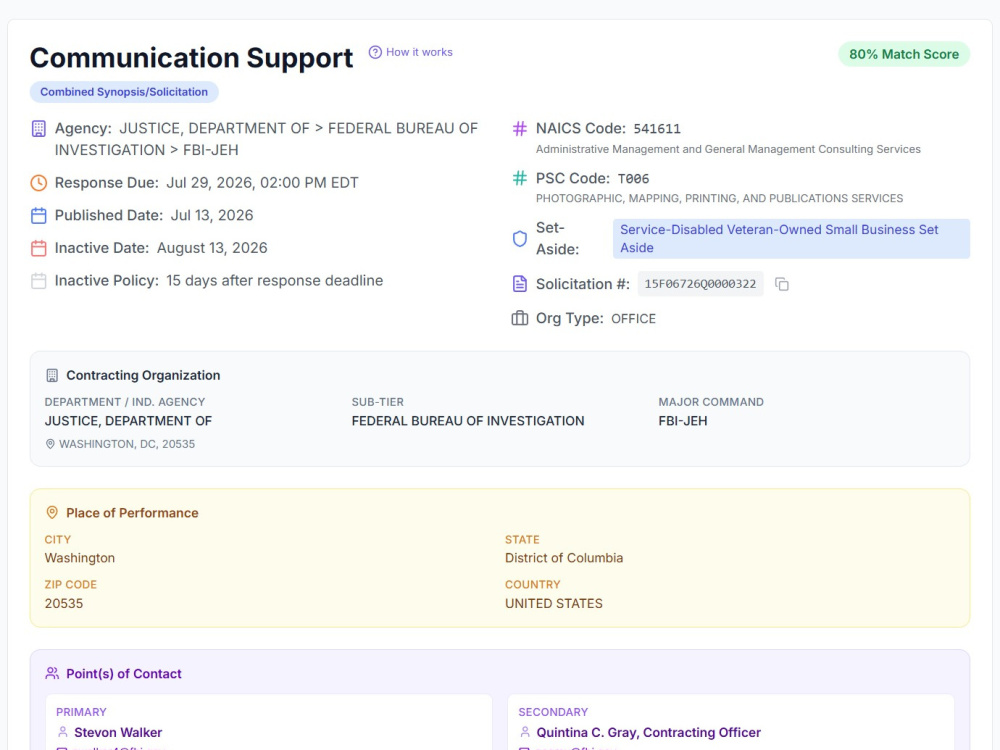This screenshot has height=750, width=1000.
Task: Click the WASHINGTON, DC, 20535 address
Action: click(127, 444)
